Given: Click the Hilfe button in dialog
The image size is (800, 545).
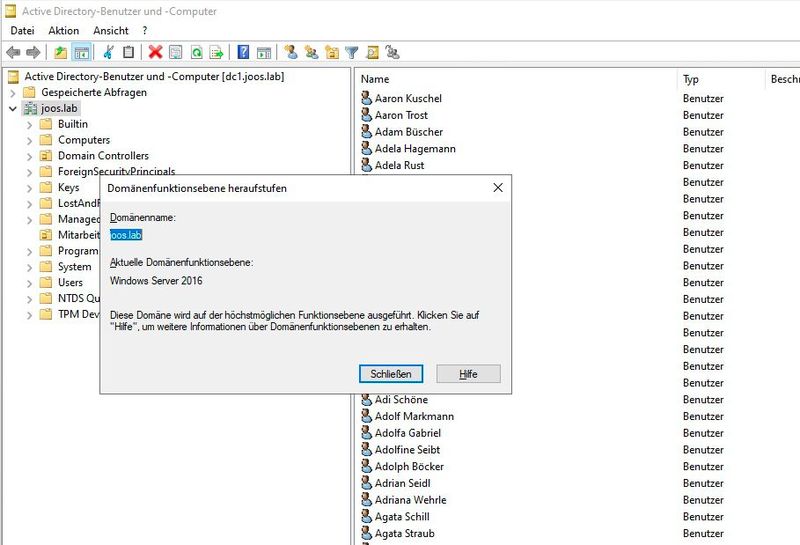Looking at the screenshot, I should (468, 374).
